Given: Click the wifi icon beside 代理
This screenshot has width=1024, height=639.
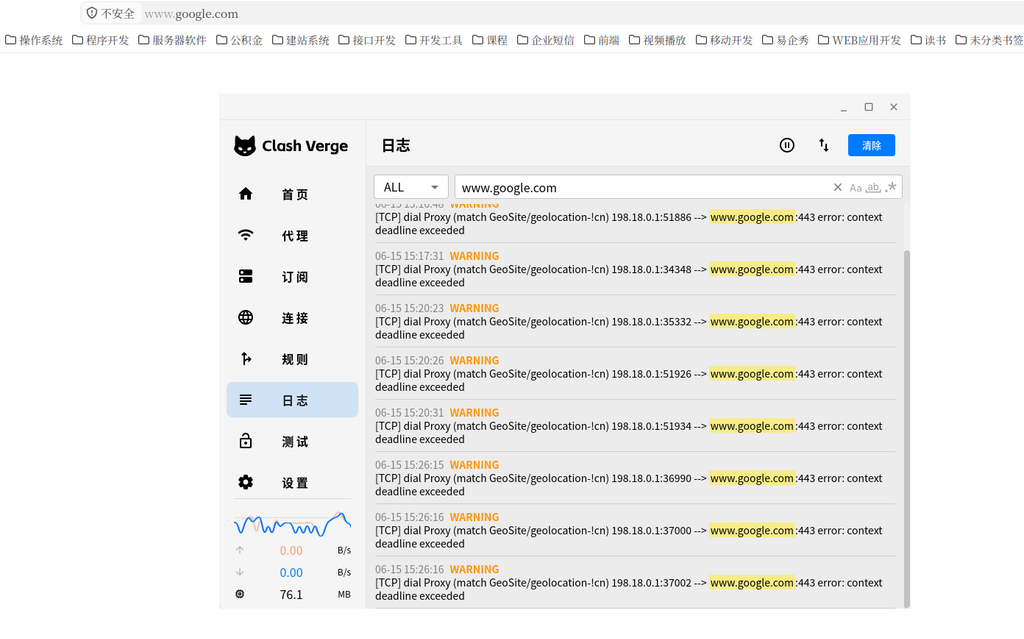Looking at the screenshot, I should [x=246, y=235].
